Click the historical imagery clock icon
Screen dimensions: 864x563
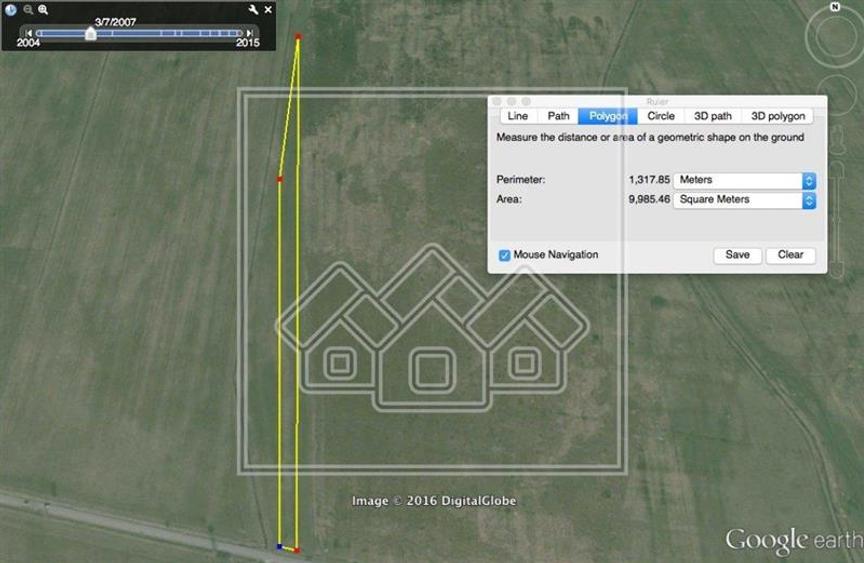(10, 9)
